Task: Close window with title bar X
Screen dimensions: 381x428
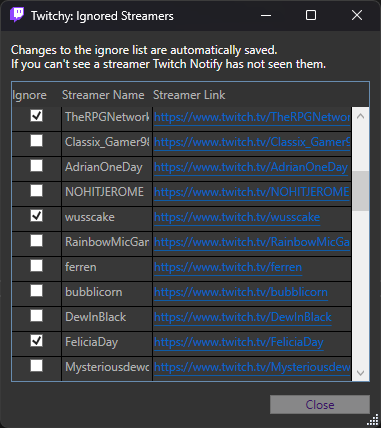Action: point(357,15)
